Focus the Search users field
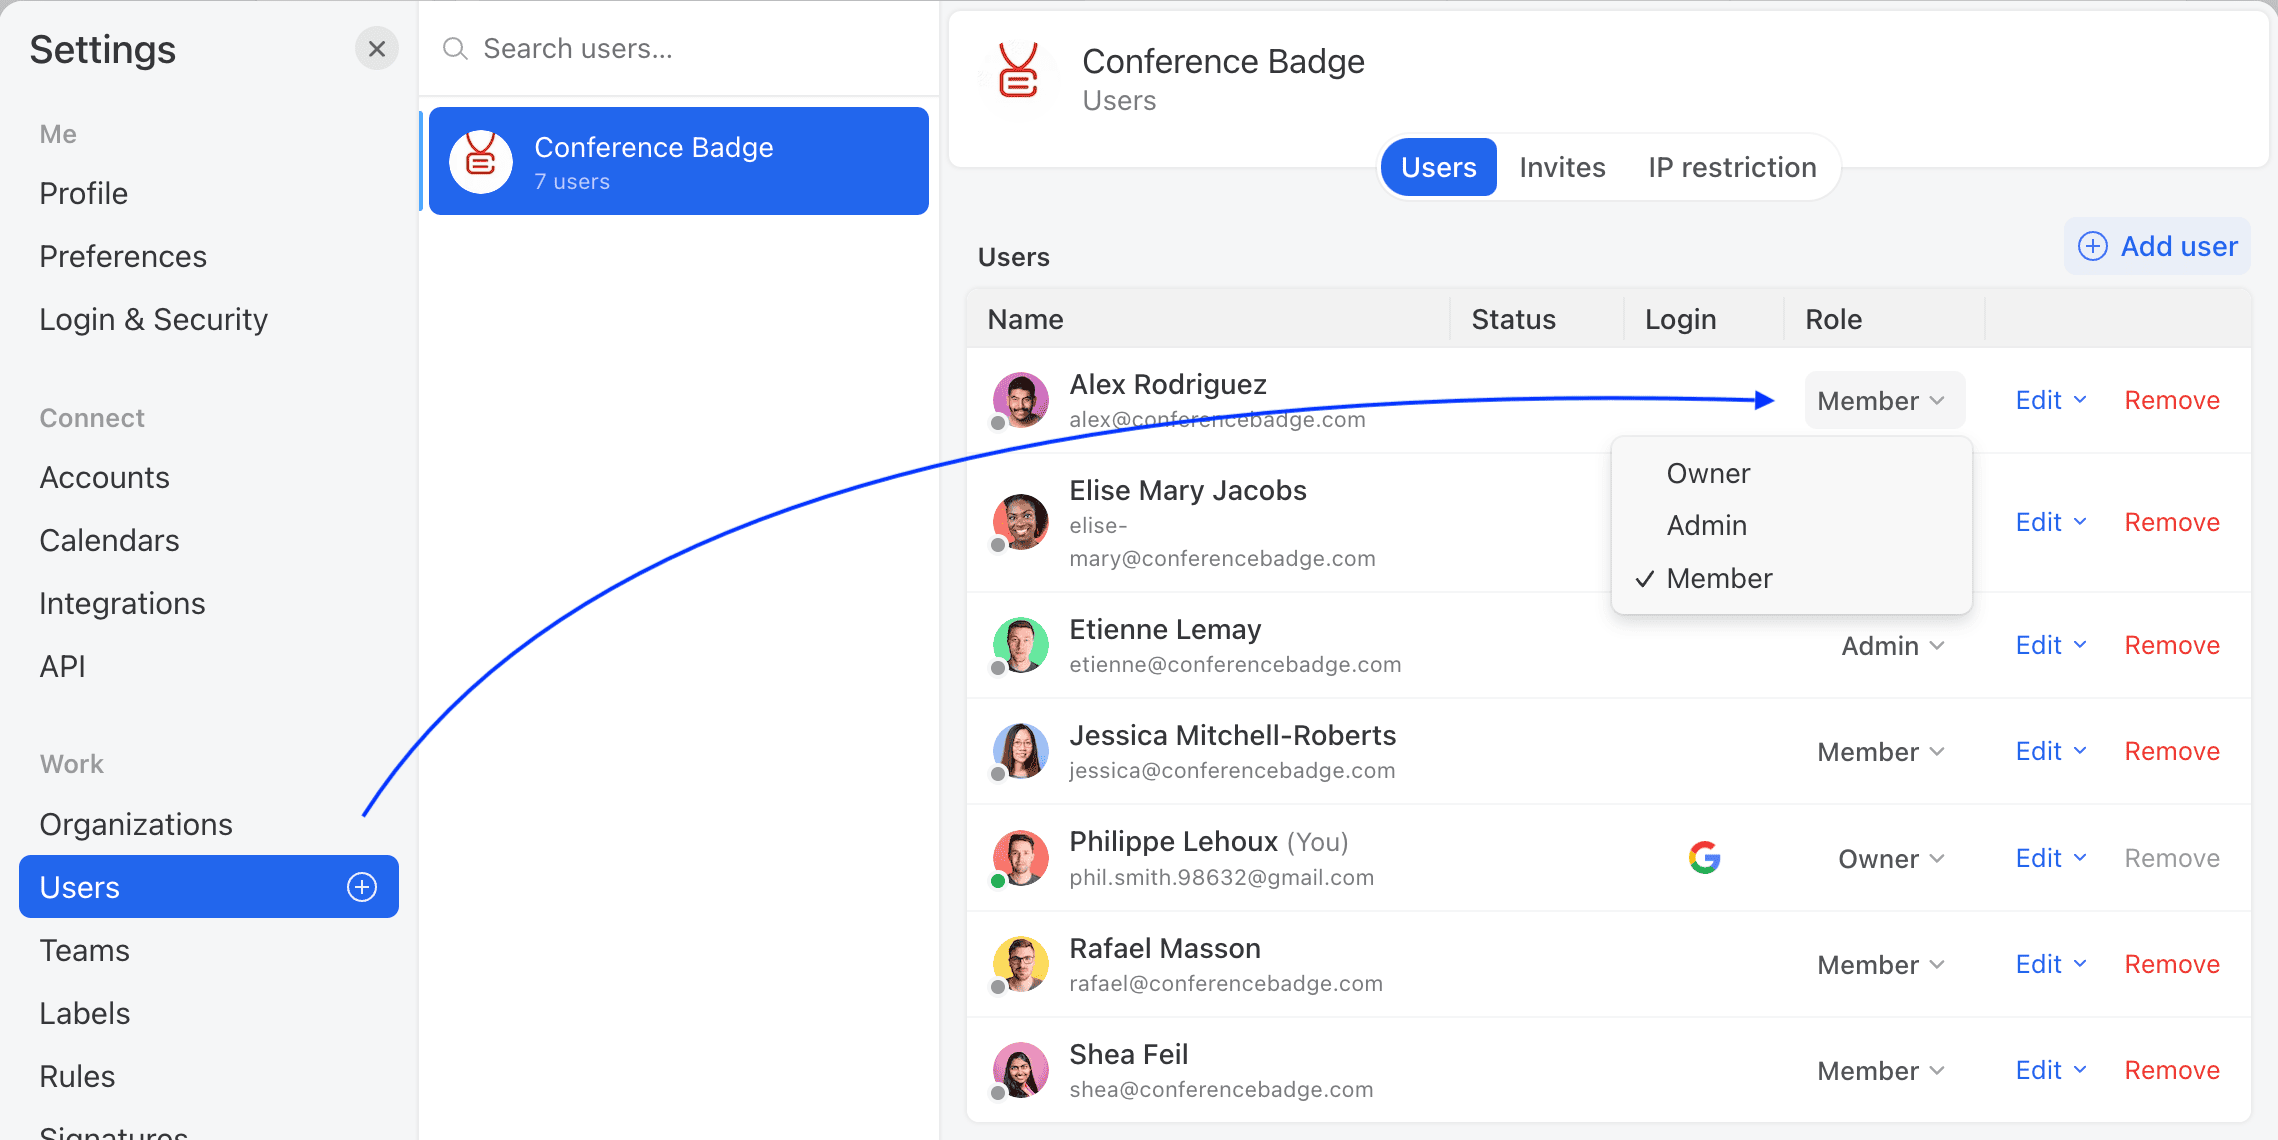The height and width of the screenshot is (1140, 2278). (678, 49)
